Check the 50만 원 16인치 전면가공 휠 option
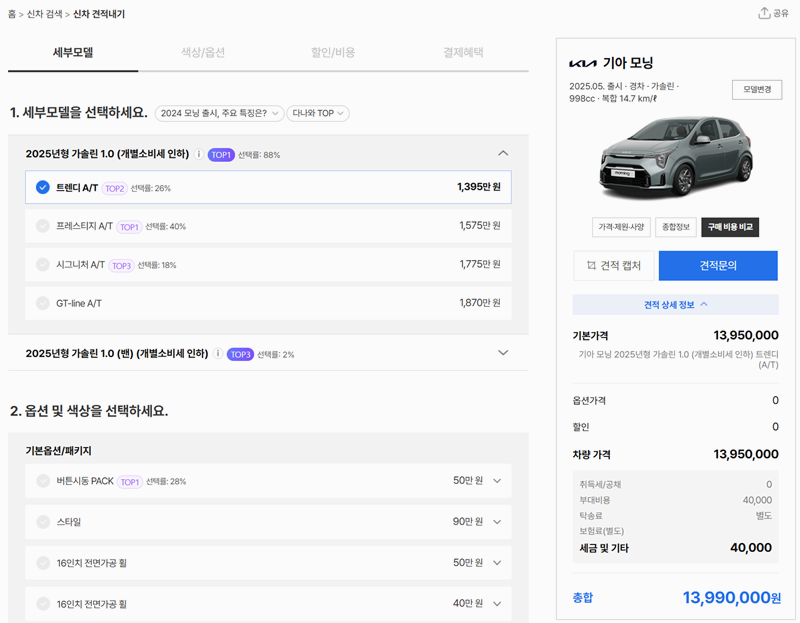The height and width of the screenshot is (623, 800). tap(43, 563)
